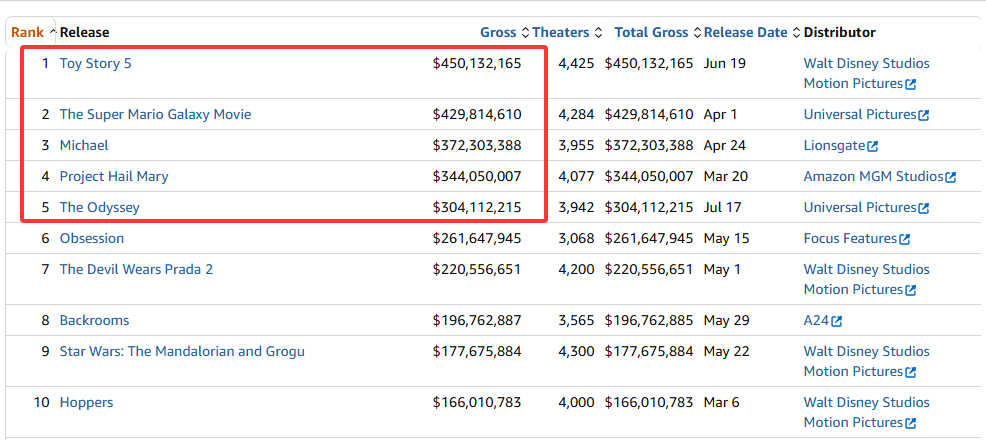Click the Distributor column header
Image resolution: width=986 pixels, height=440 pixels.
839,33
